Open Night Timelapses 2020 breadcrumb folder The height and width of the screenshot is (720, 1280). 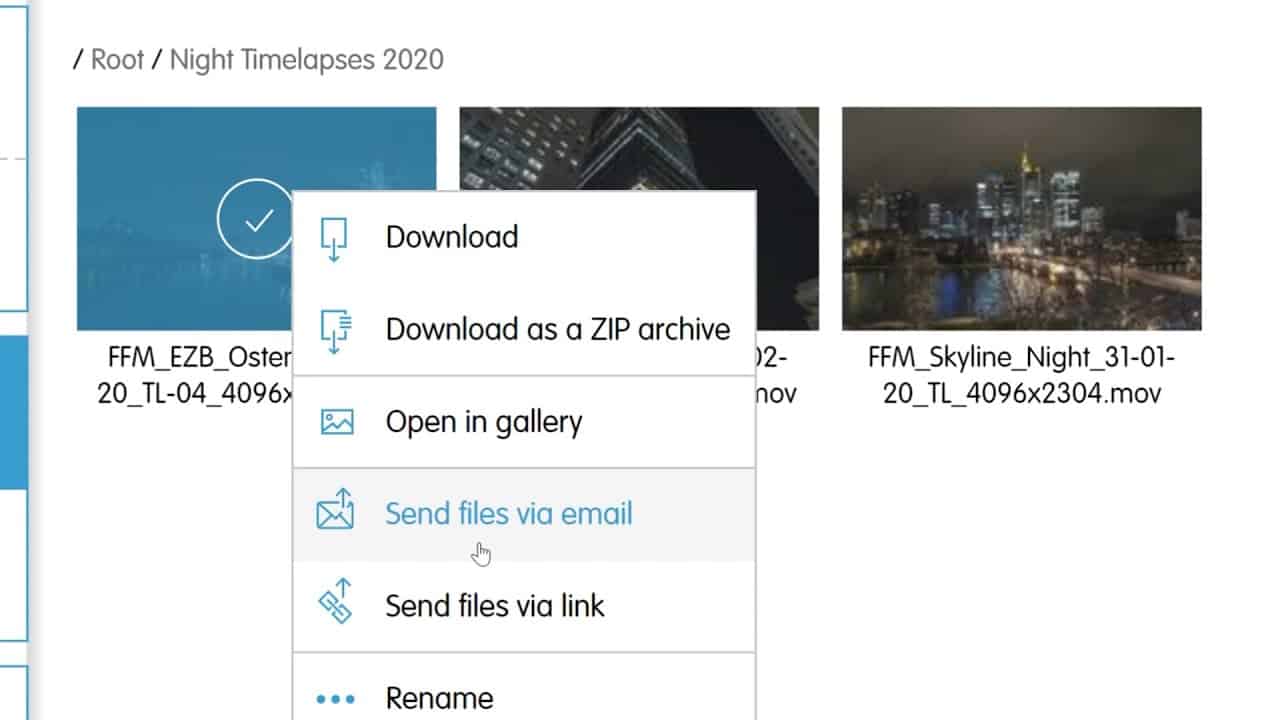coord(306,60)
